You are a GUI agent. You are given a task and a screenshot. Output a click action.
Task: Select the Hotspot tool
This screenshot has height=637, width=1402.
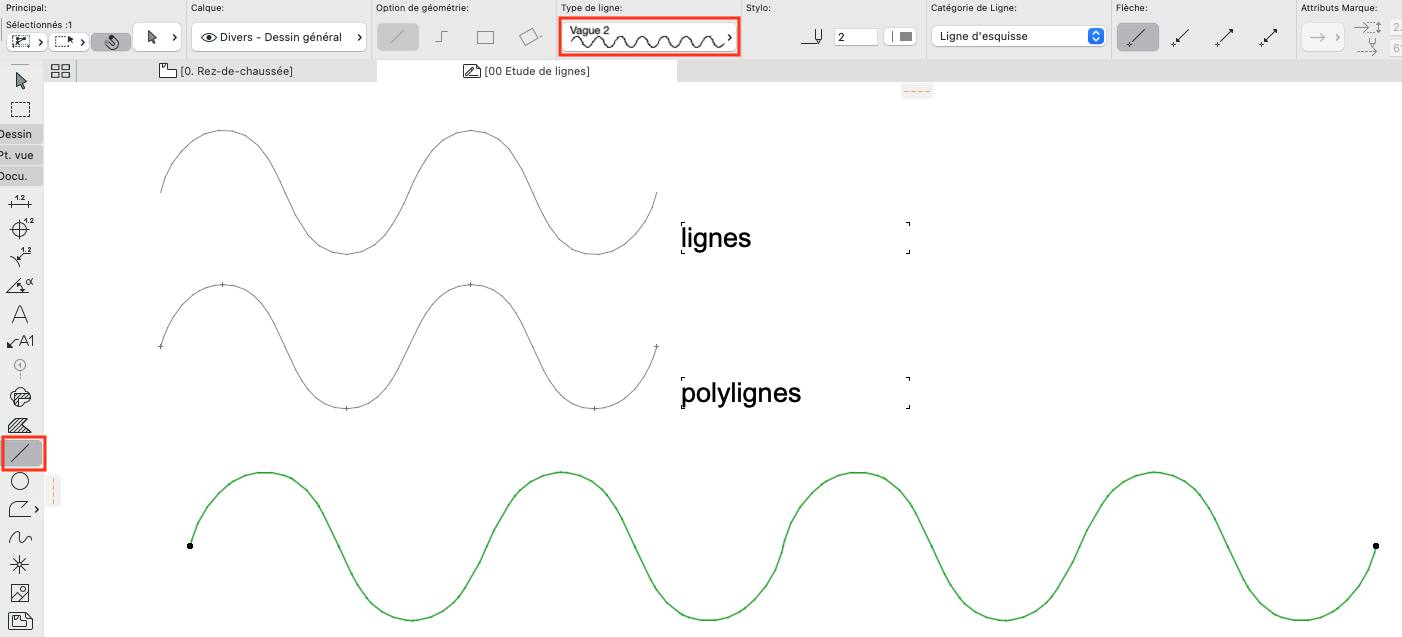[x=20, y=565]
